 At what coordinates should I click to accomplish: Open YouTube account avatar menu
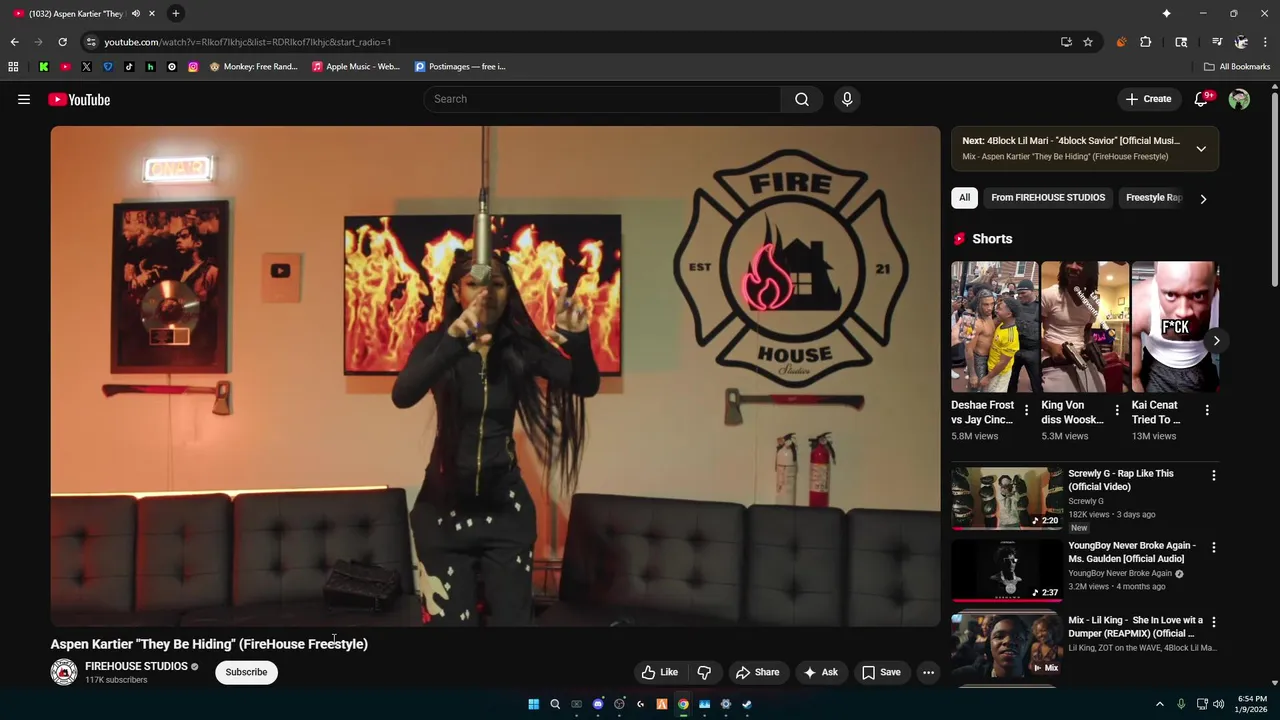tap(1239, 99)
